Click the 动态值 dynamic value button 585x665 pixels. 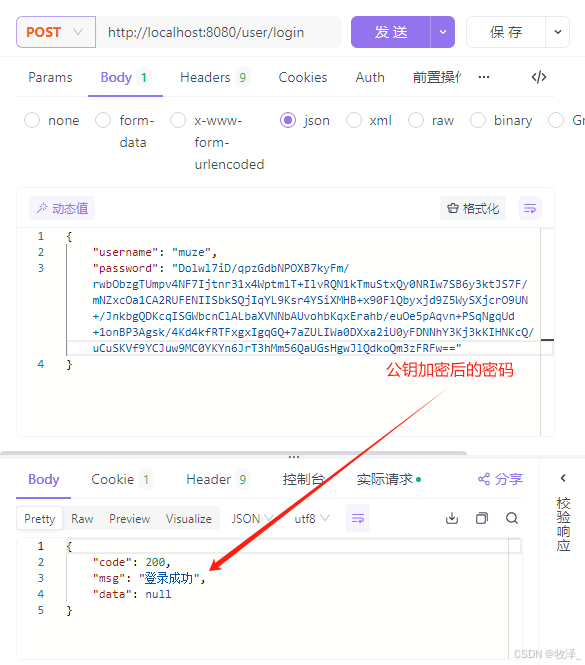(x=62, y=208)
